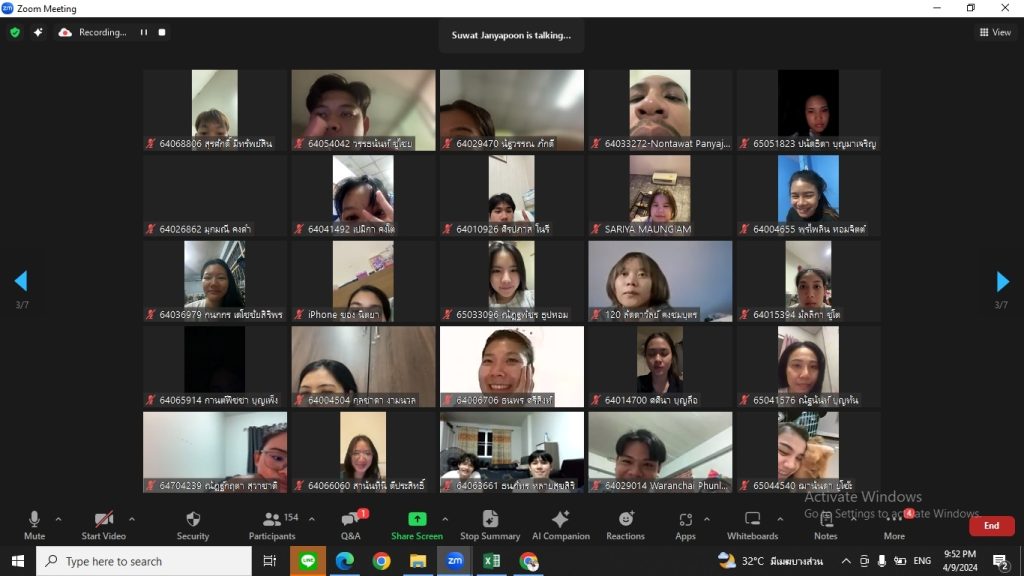The image size is (1024, 576).
Task: Open the Apps panel
Action: 685,525
